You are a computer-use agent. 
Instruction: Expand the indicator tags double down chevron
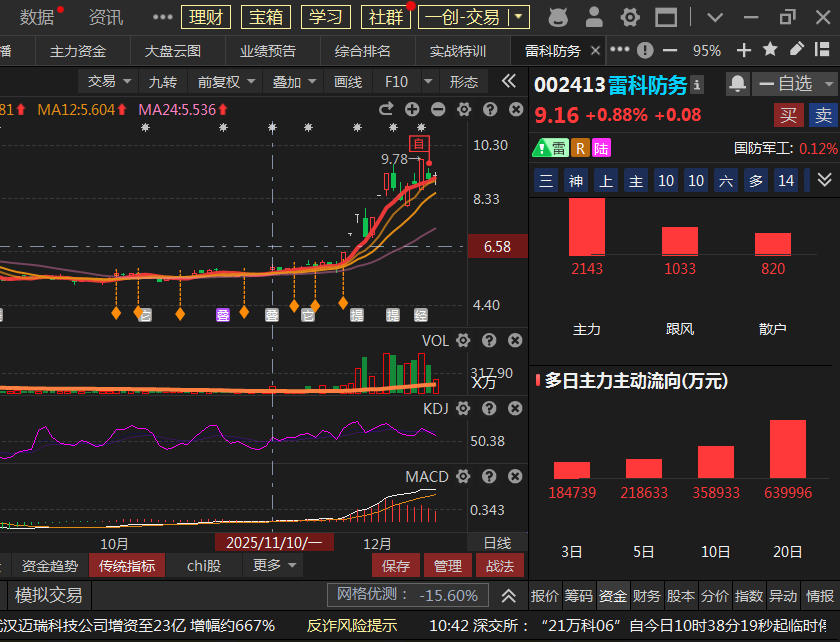click(x=824, y=180)
